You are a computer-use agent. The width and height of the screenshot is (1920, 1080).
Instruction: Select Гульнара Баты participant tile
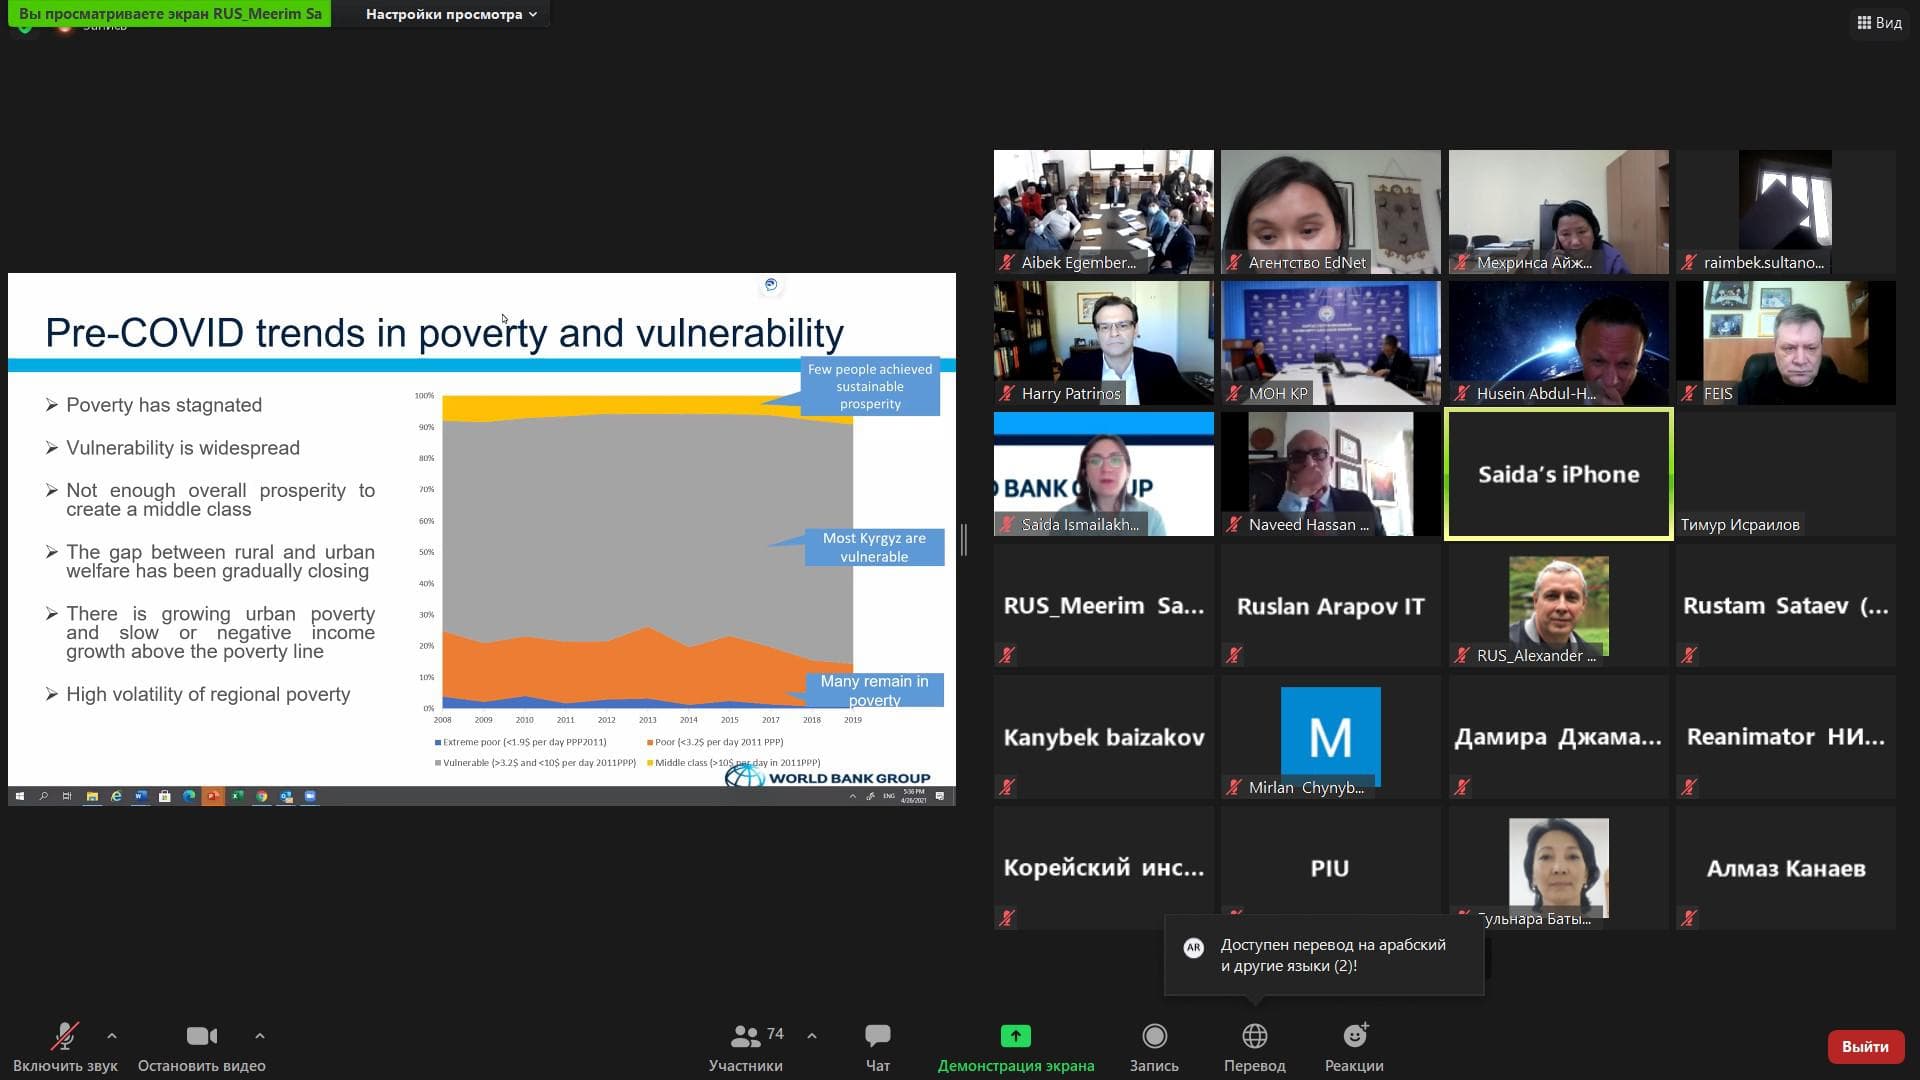coord(1558,868)
